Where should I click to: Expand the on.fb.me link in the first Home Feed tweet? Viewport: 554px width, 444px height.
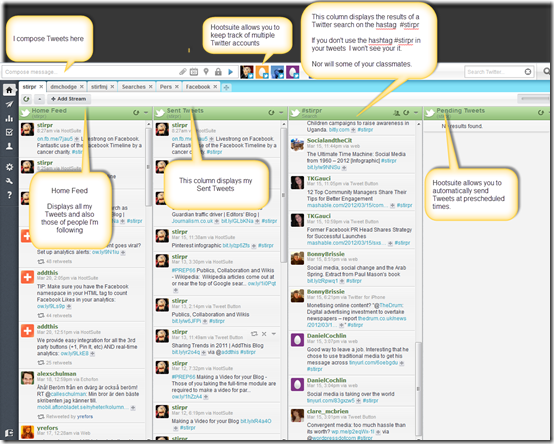(x=76, y=139)
